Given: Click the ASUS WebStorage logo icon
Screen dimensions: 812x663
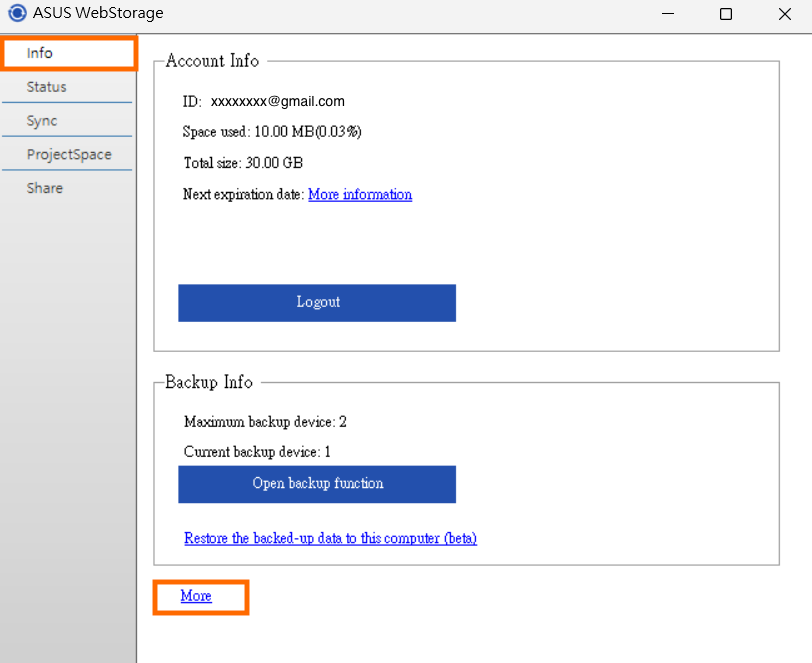Looking at the screenshot, I should click(17, 13).
